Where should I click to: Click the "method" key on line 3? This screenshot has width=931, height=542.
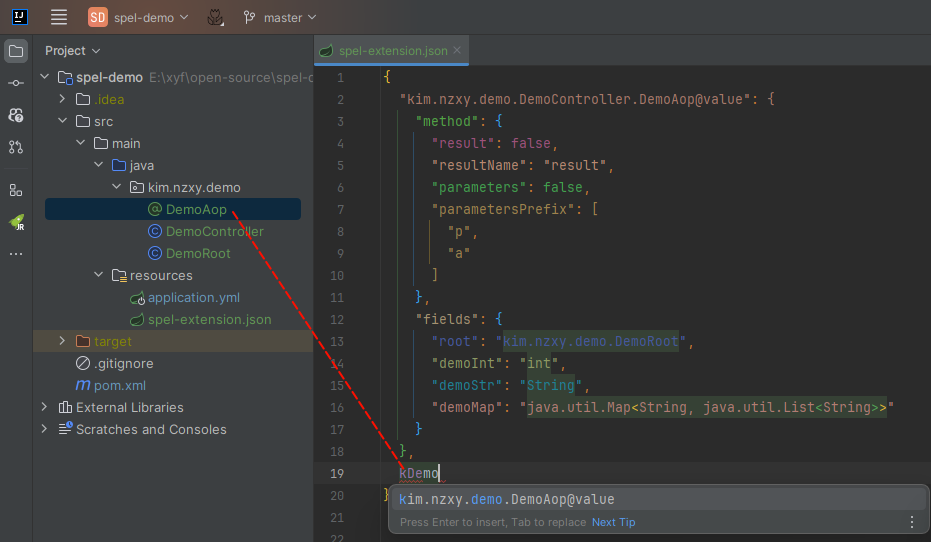(447, 121)
